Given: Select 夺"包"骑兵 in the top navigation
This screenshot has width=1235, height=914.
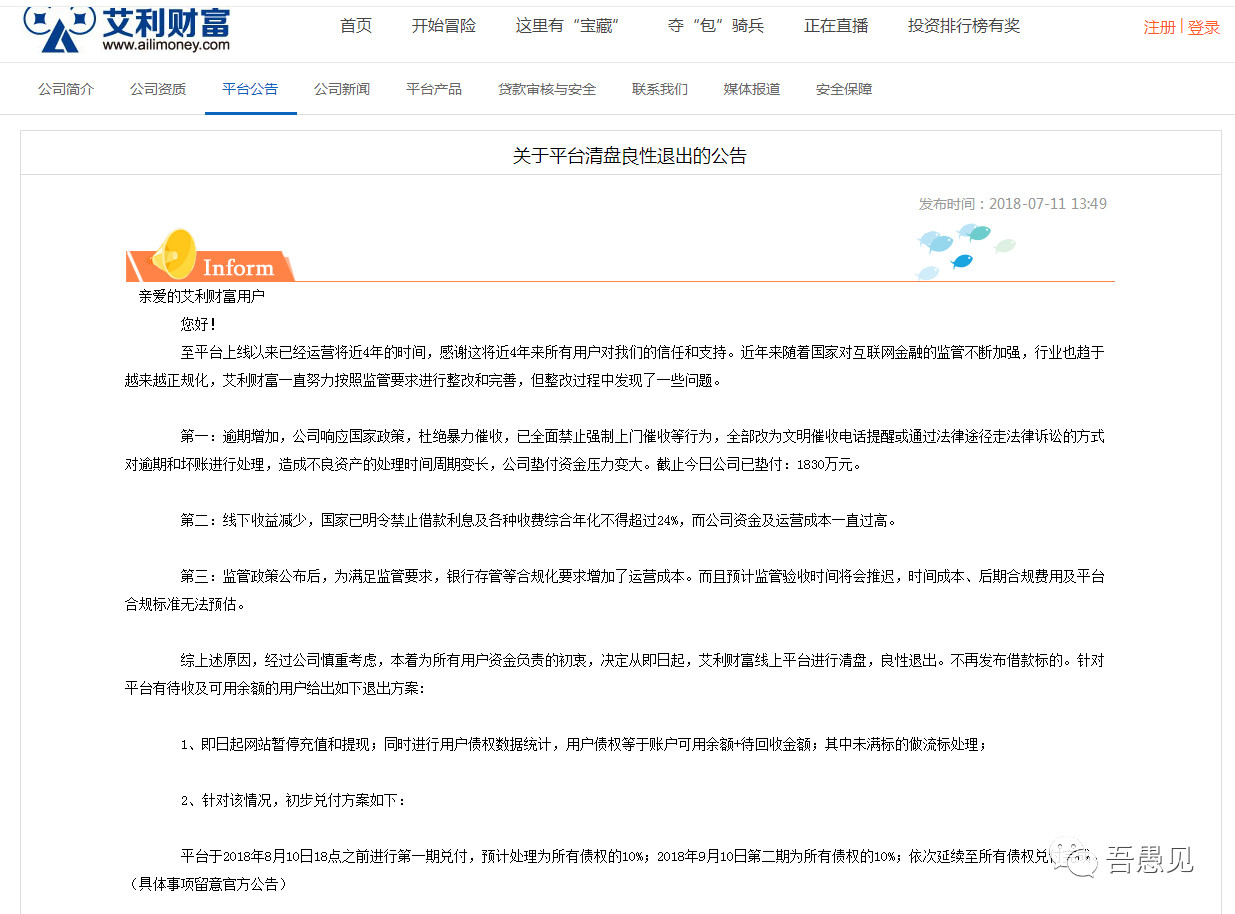Looking at the screenshot, I should (716, 26).
